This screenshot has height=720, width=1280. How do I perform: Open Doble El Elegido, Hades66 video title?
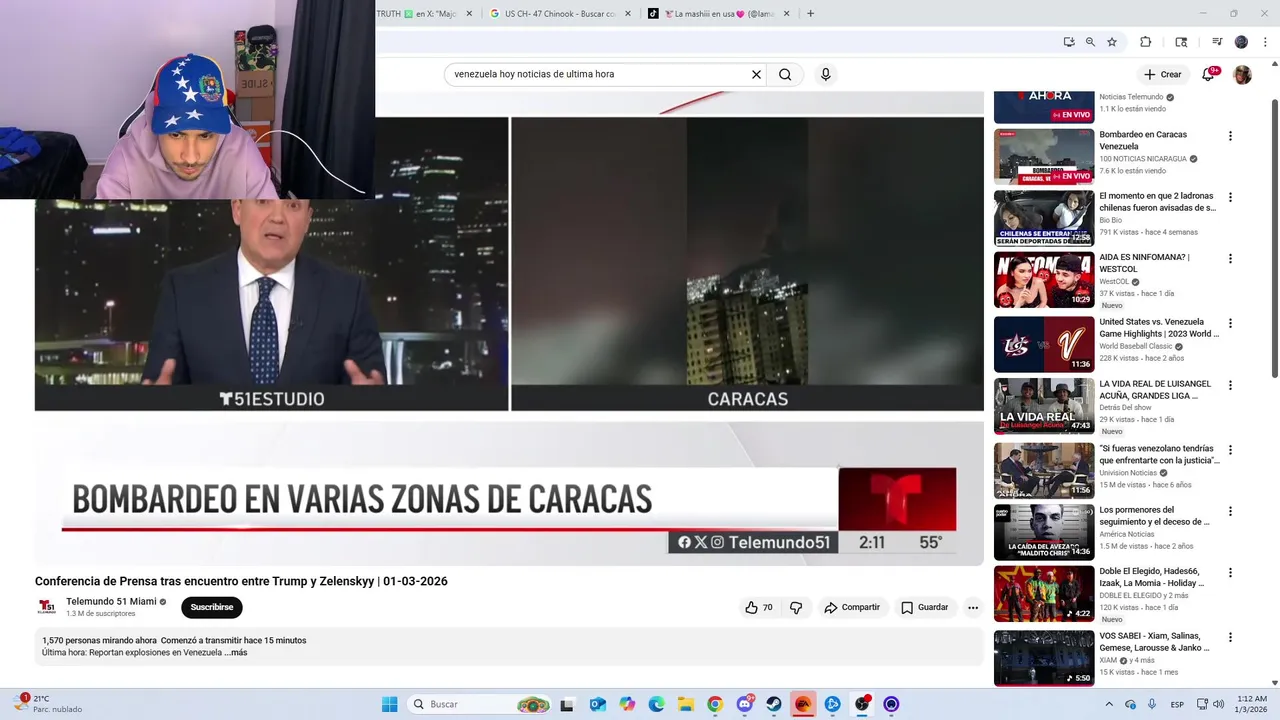(x=1151, y=577)
